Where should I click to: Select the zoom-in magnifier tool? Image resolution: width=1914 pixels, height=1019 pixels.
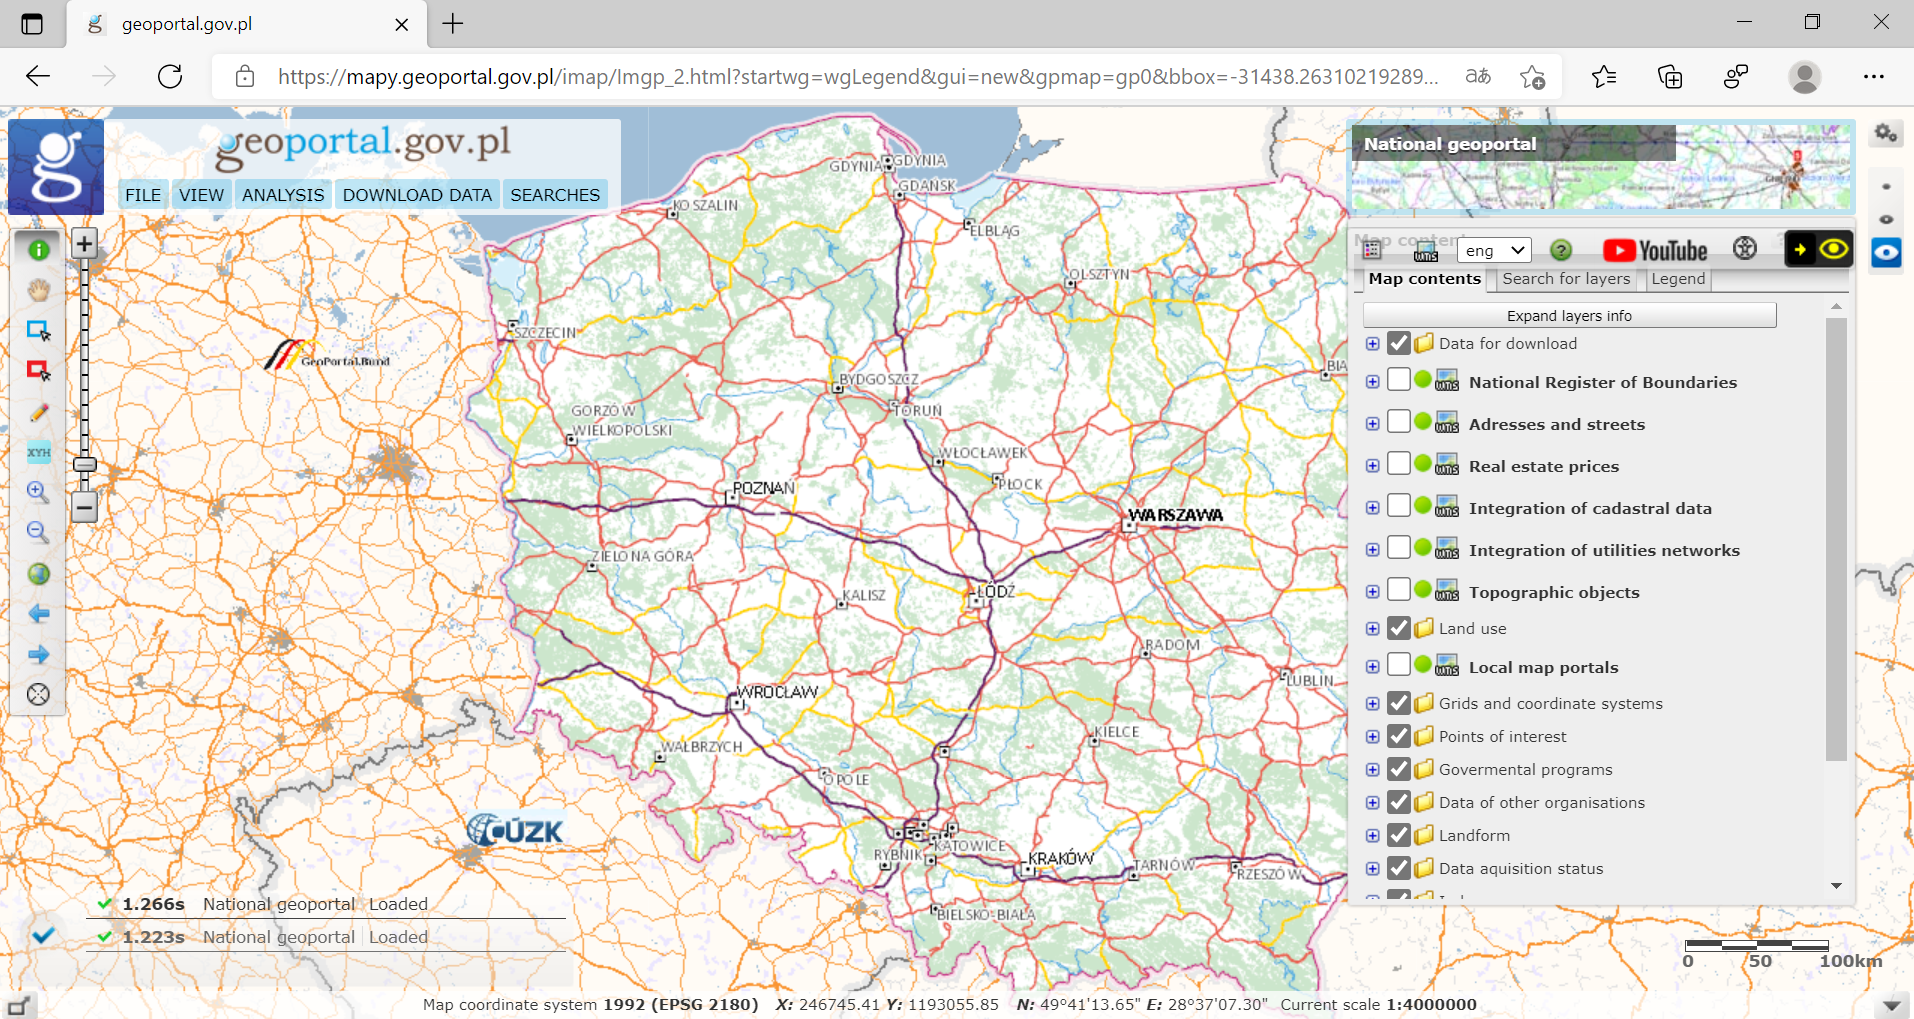point(38,492)
